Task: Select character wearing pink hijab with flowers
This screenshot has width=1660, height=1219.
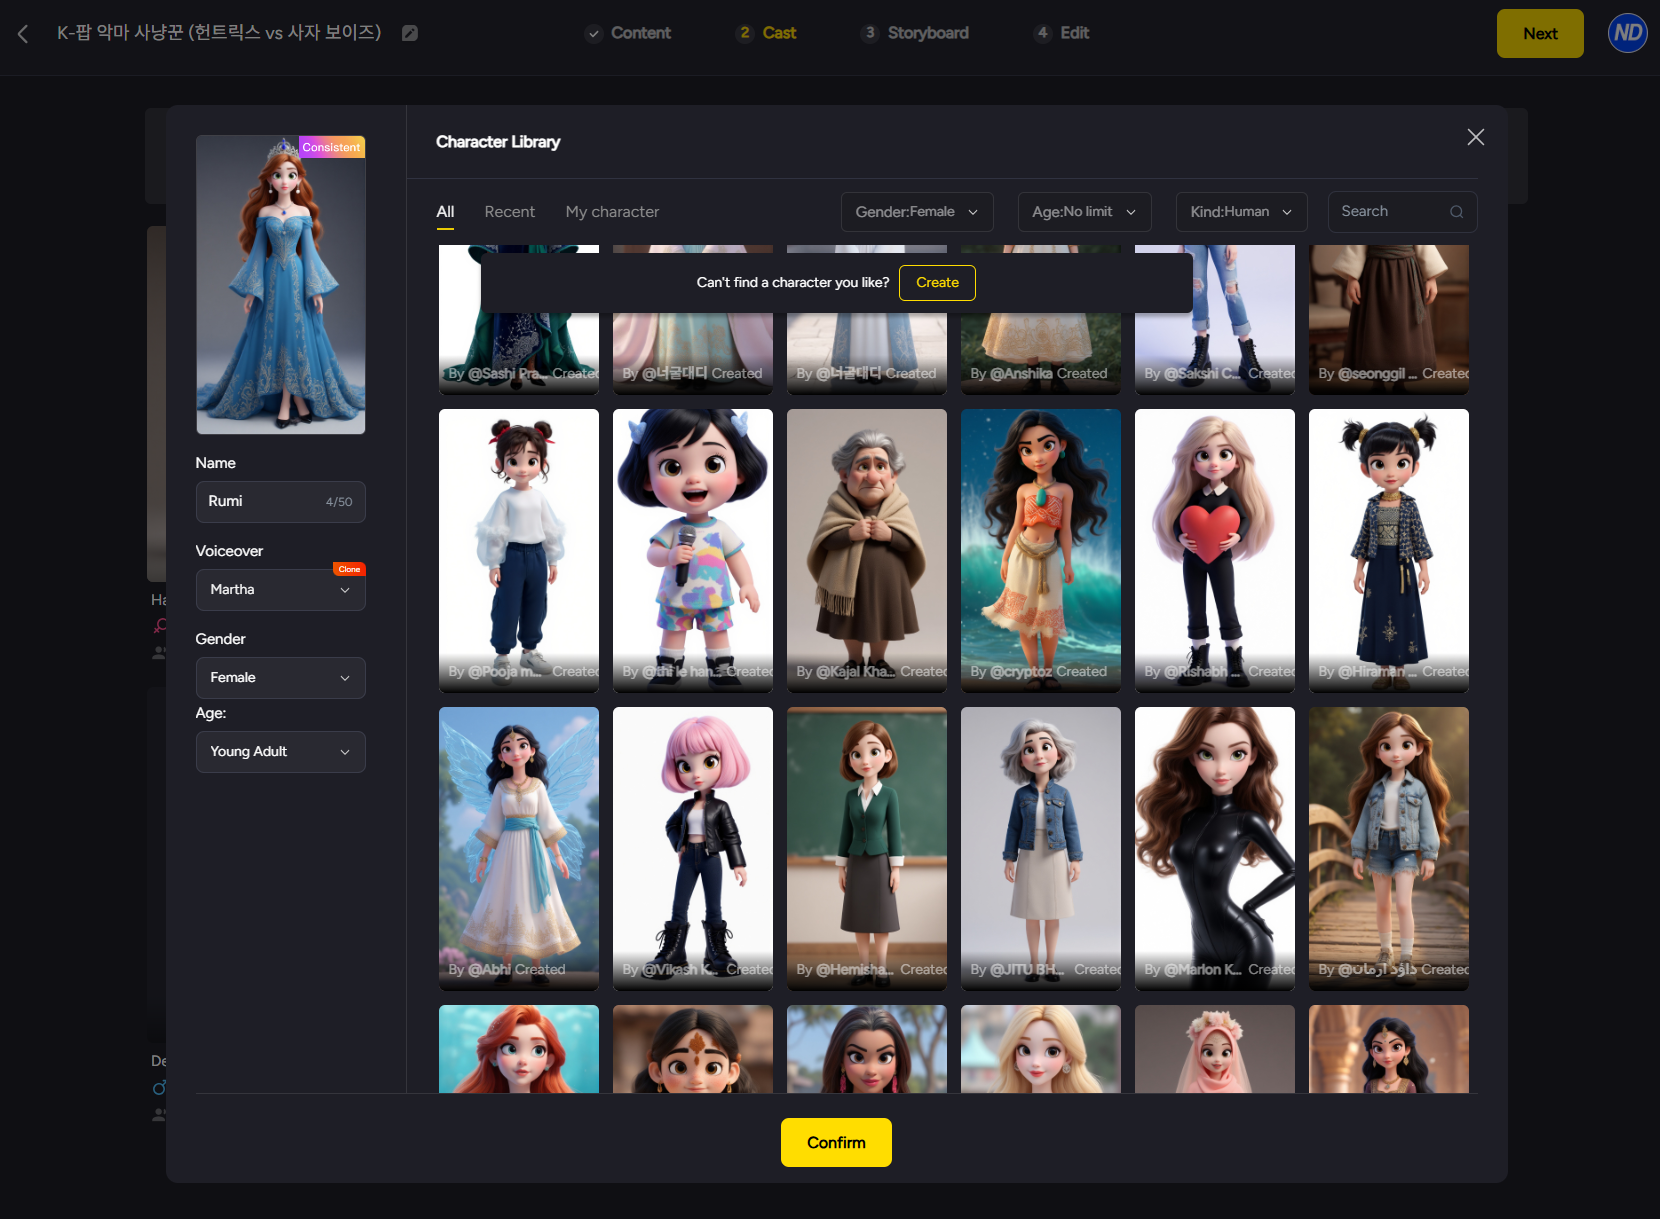Action: coord(1215,1049)
